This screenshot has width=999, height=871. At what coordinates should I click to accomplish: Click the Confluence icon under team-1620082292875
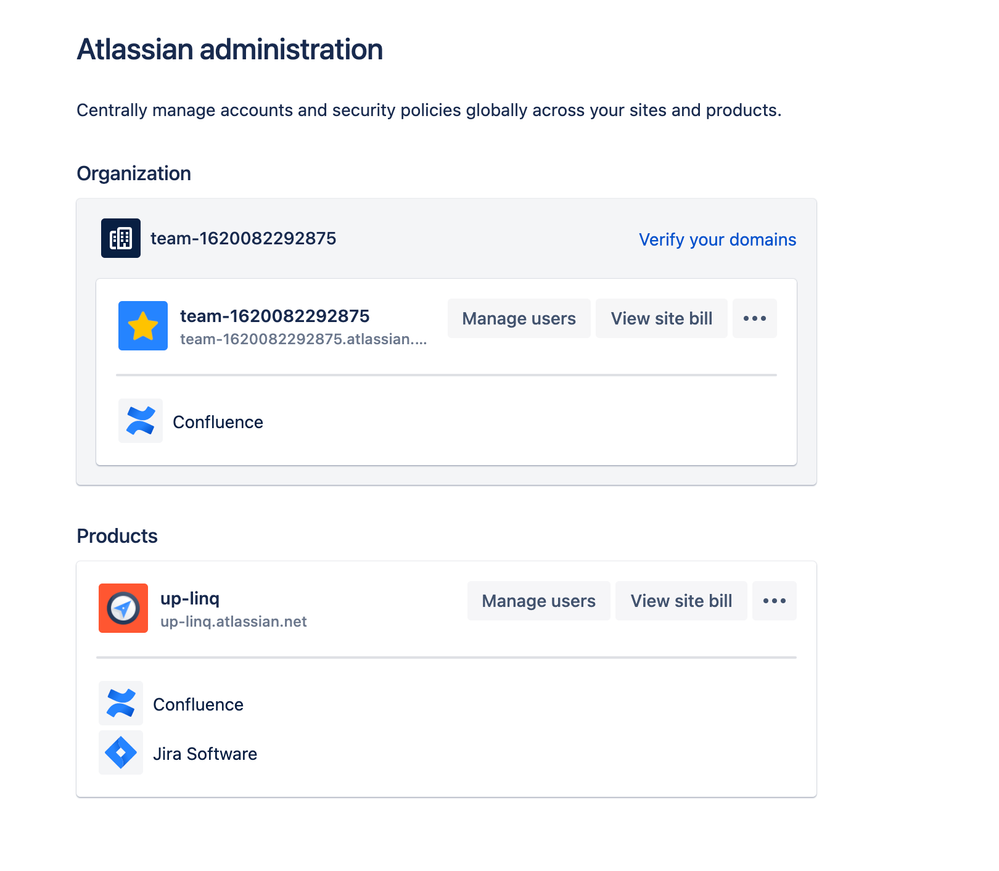(140, 421)
